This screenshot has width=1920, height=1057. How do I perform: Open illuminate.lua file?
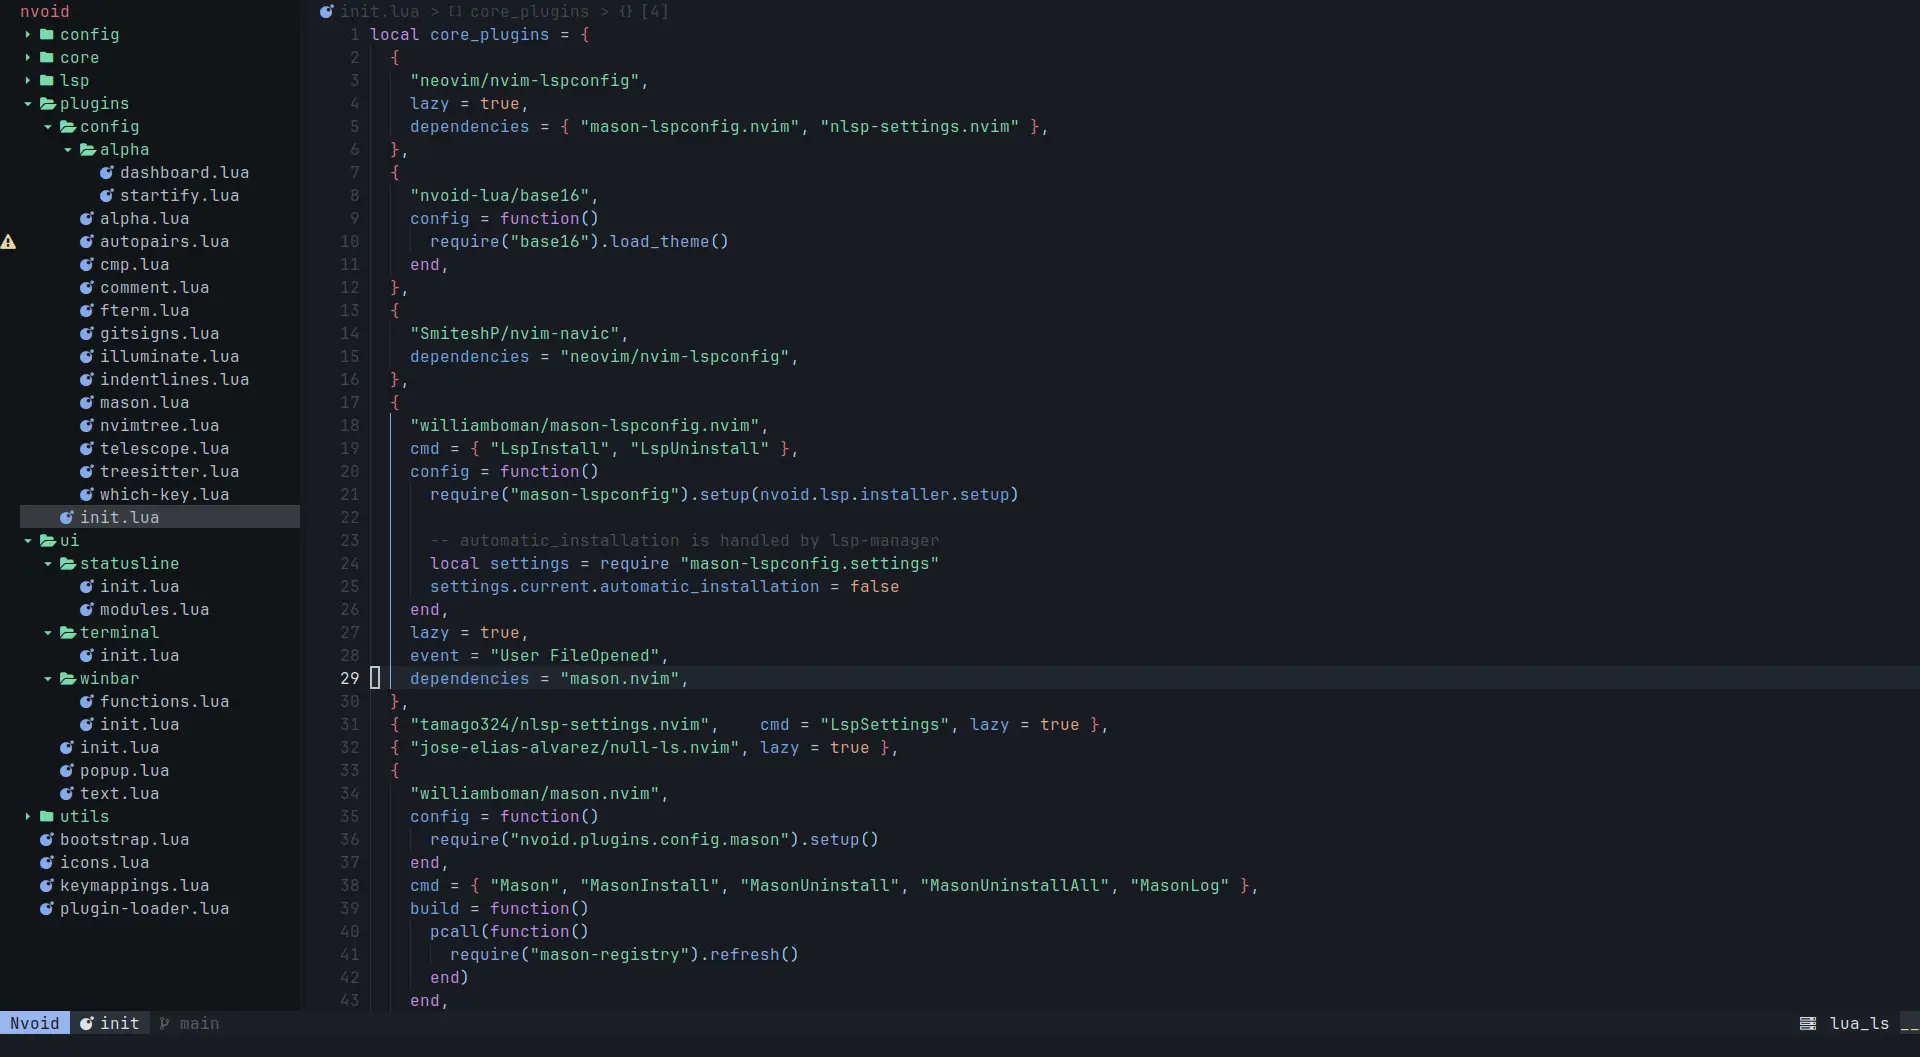pos(169,357)
